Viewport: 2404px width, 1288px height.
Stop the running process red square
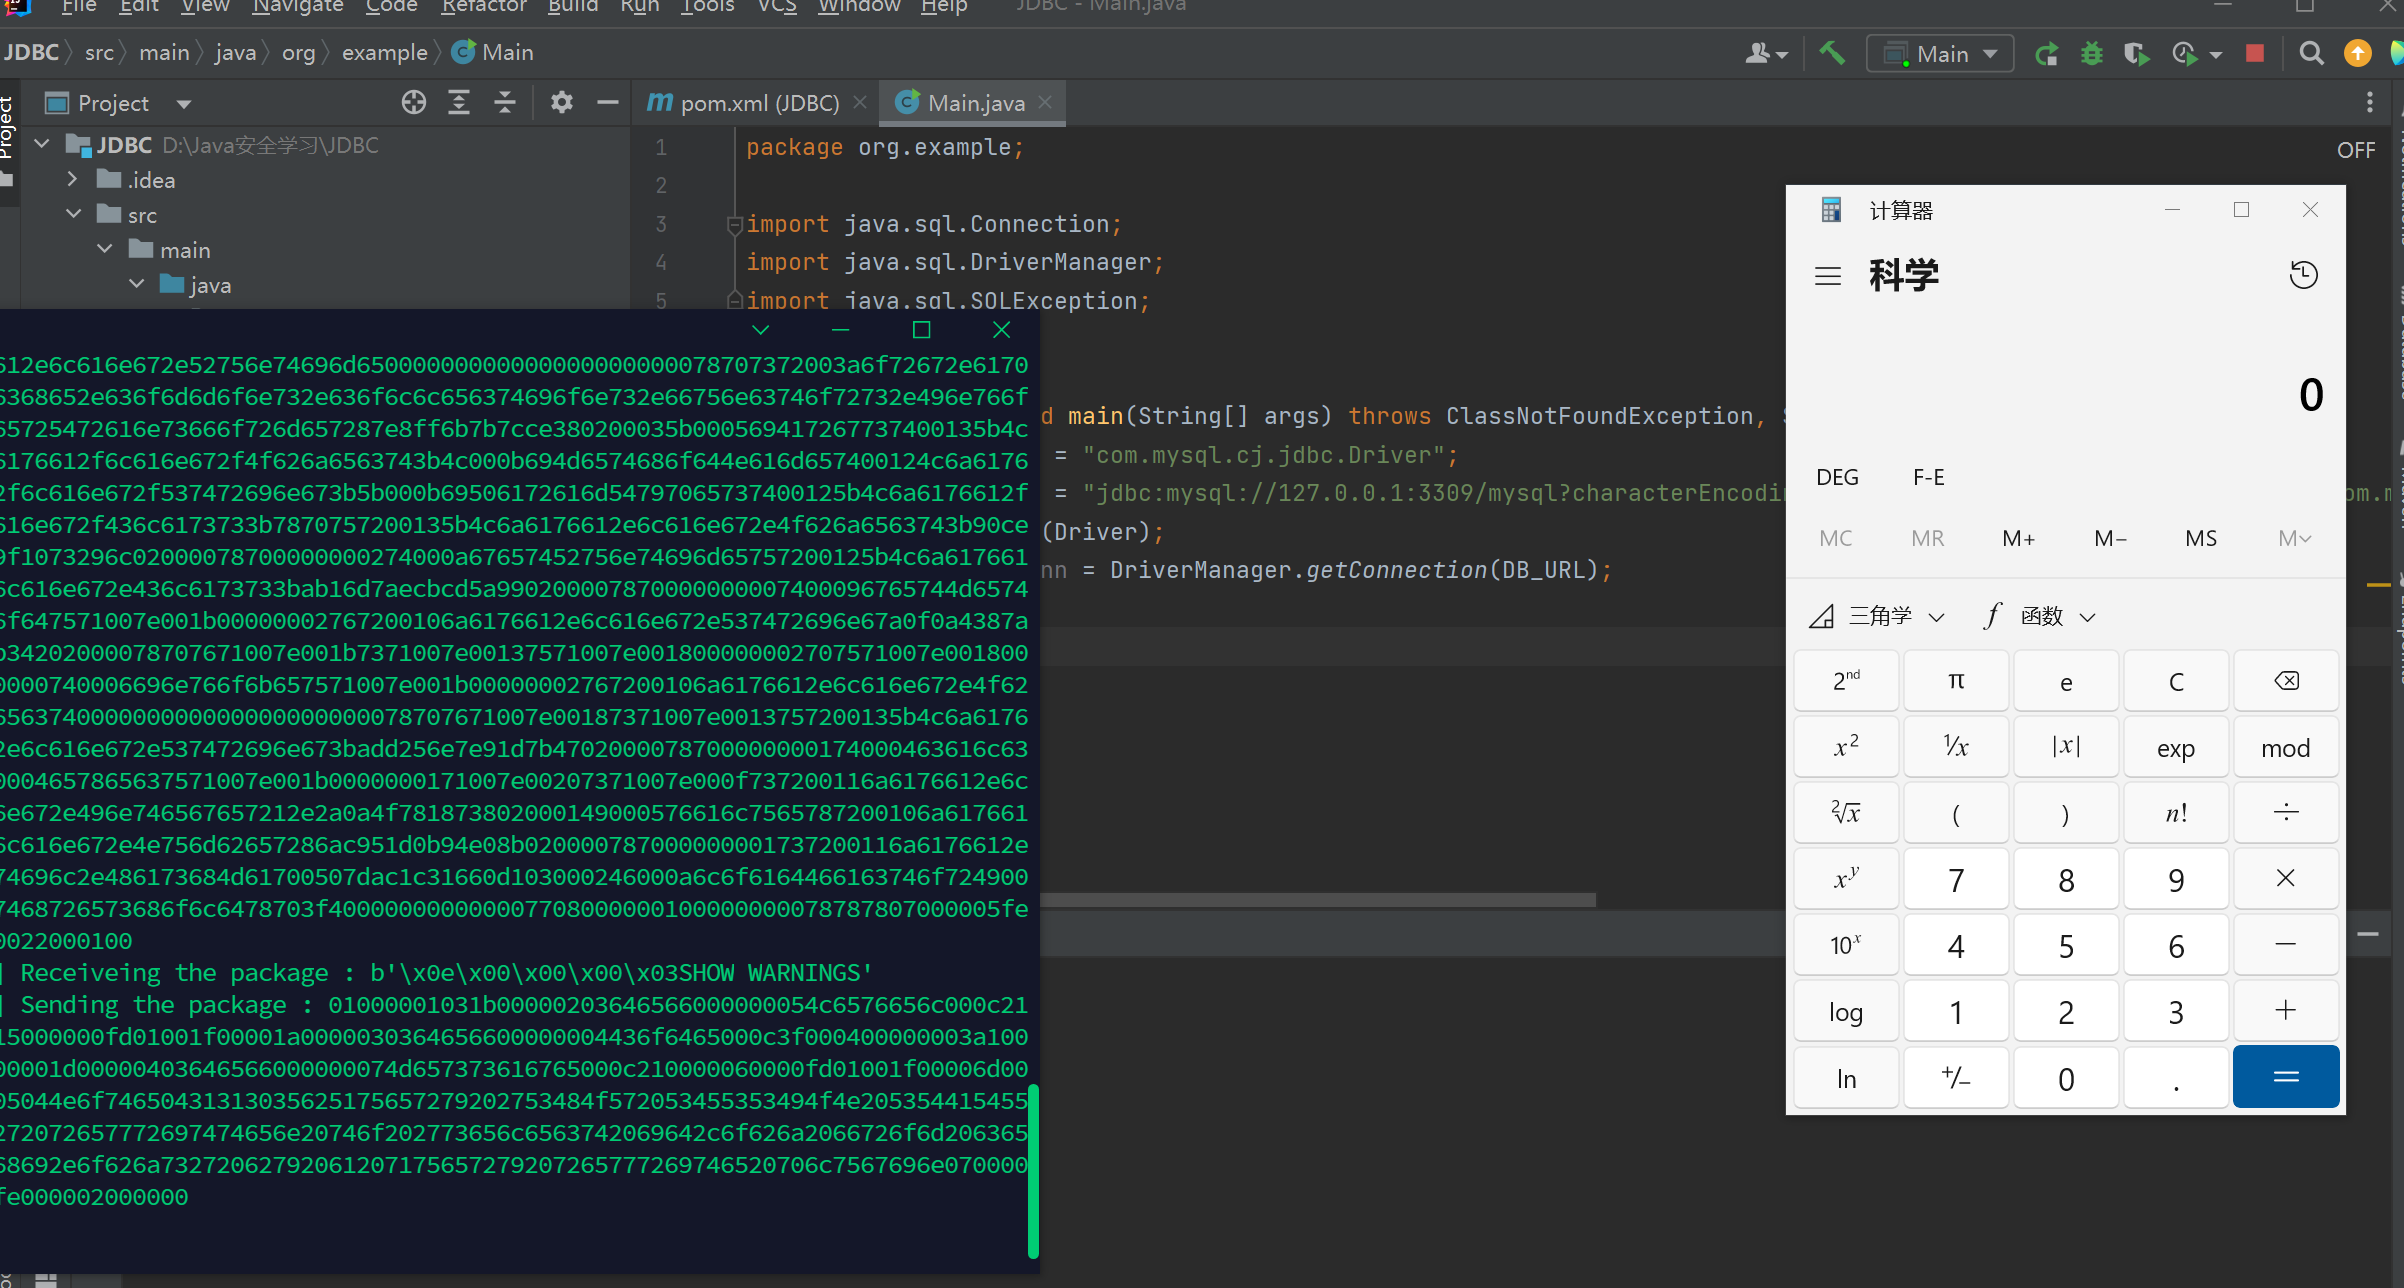(x=2254, y=53)
